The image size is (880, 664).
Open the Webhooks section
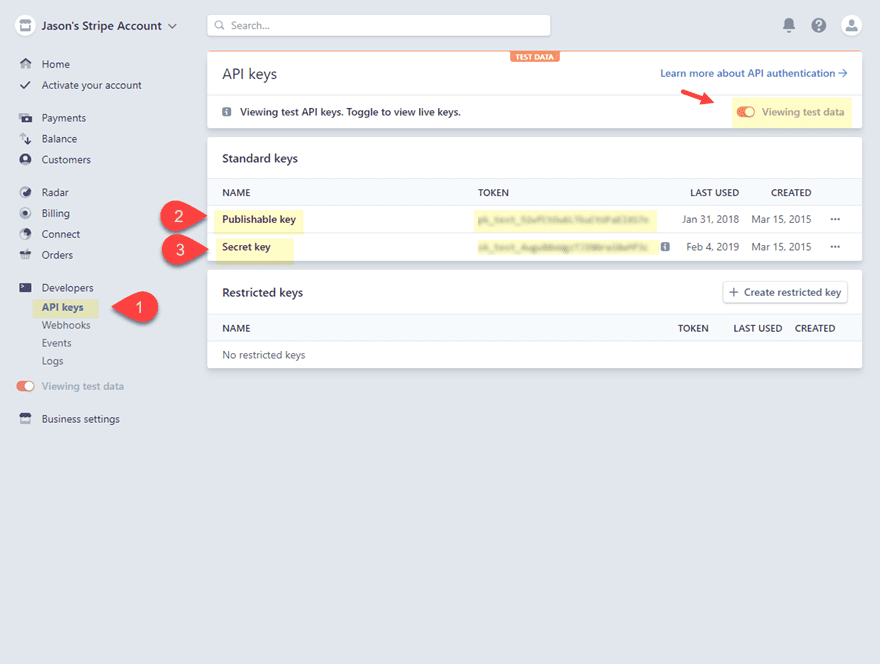pos(66,325)
